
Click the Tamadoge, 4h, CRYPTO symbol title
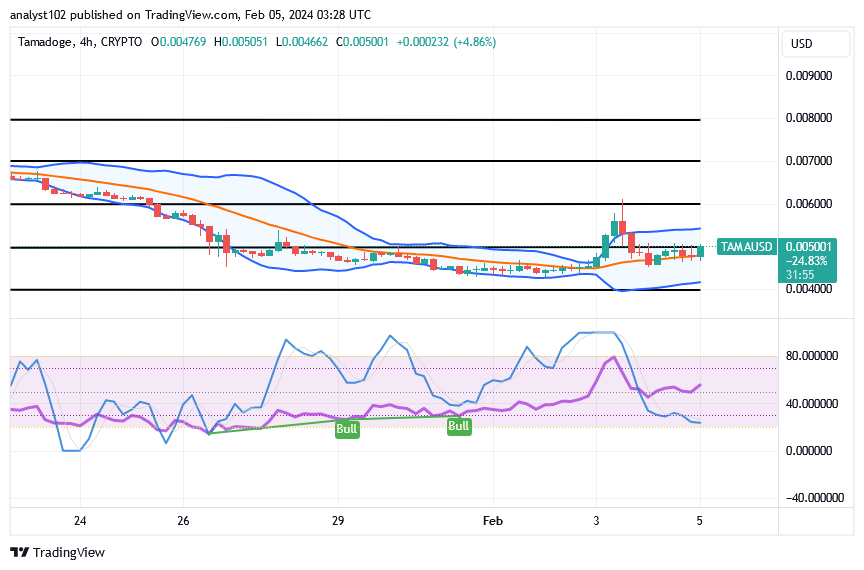80,42
